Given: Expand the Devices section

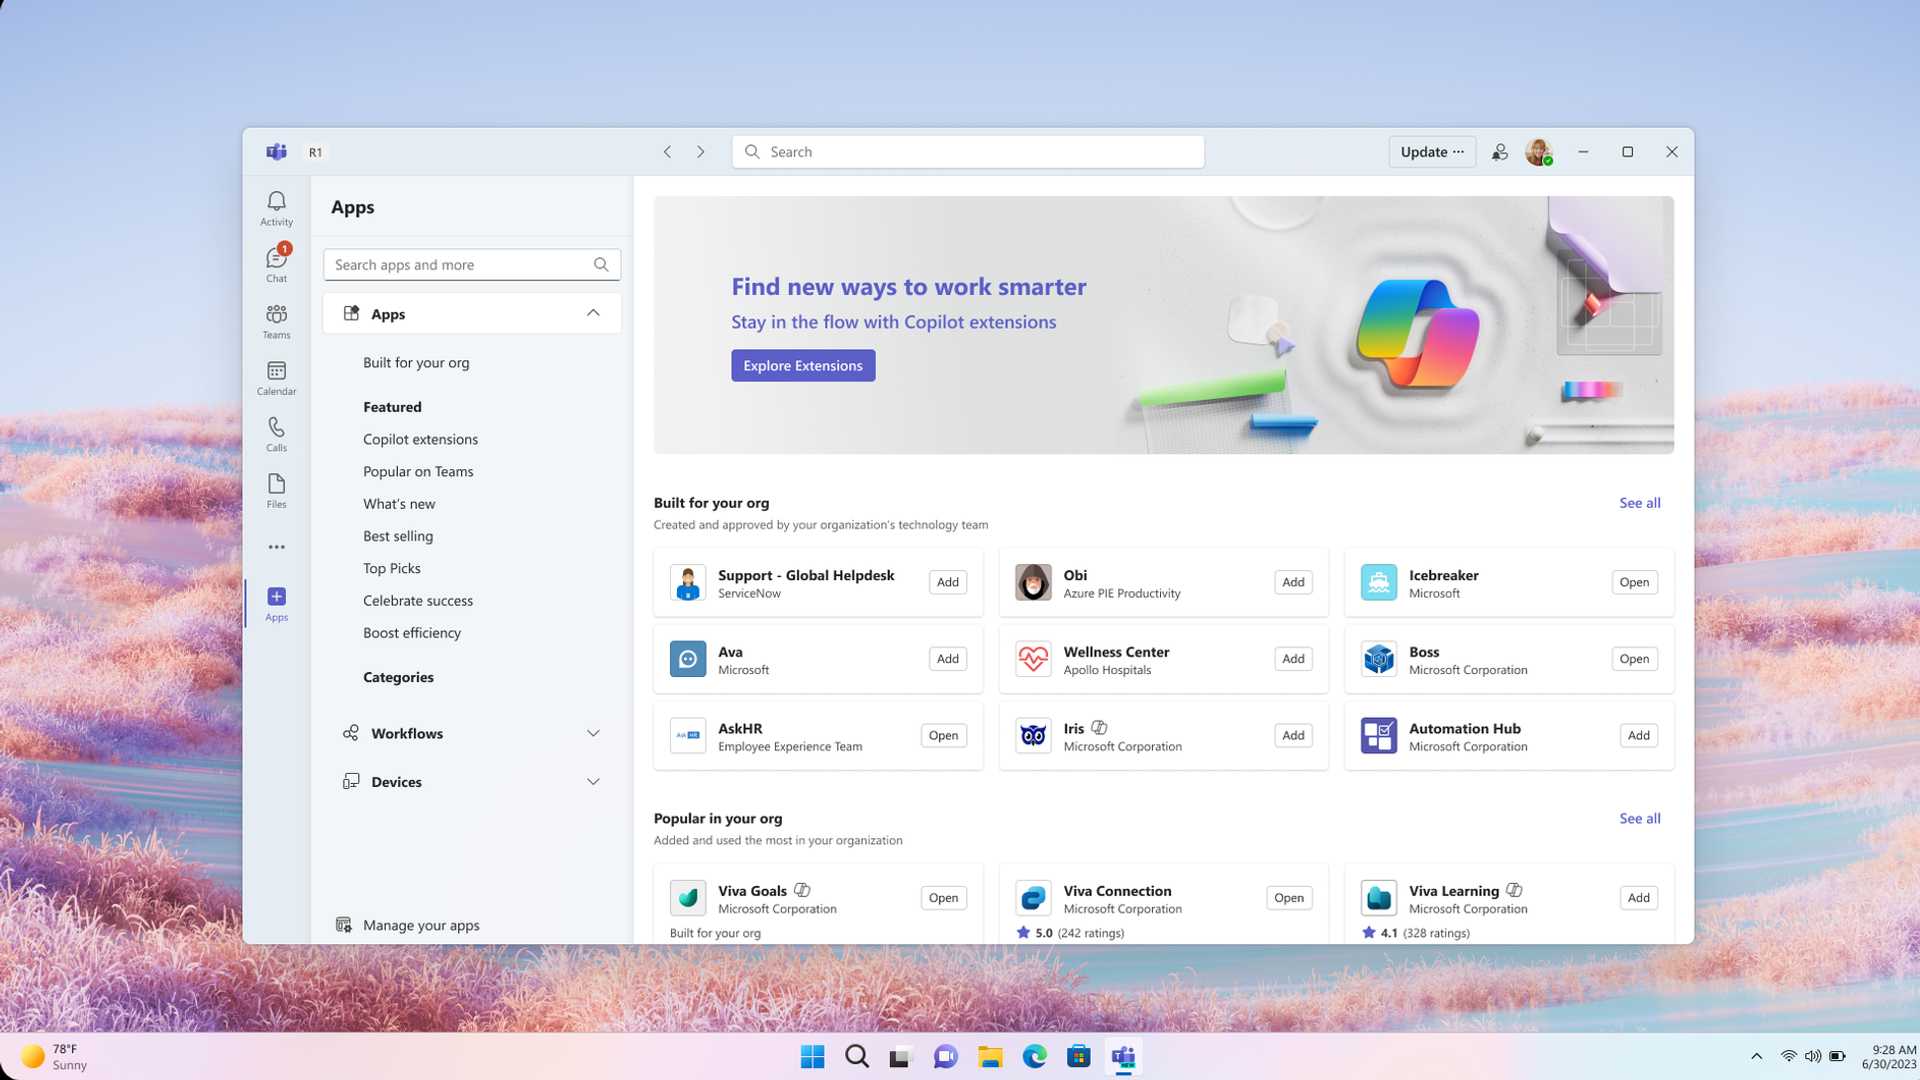Looking at the screenshot, I should 593,781.
